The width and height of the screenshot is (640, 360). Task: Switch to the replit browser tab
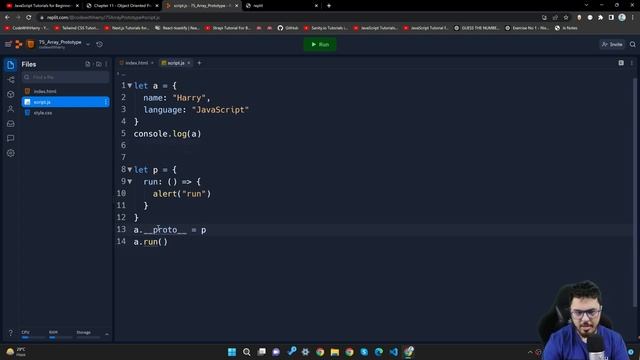click(x=282, y=6)
